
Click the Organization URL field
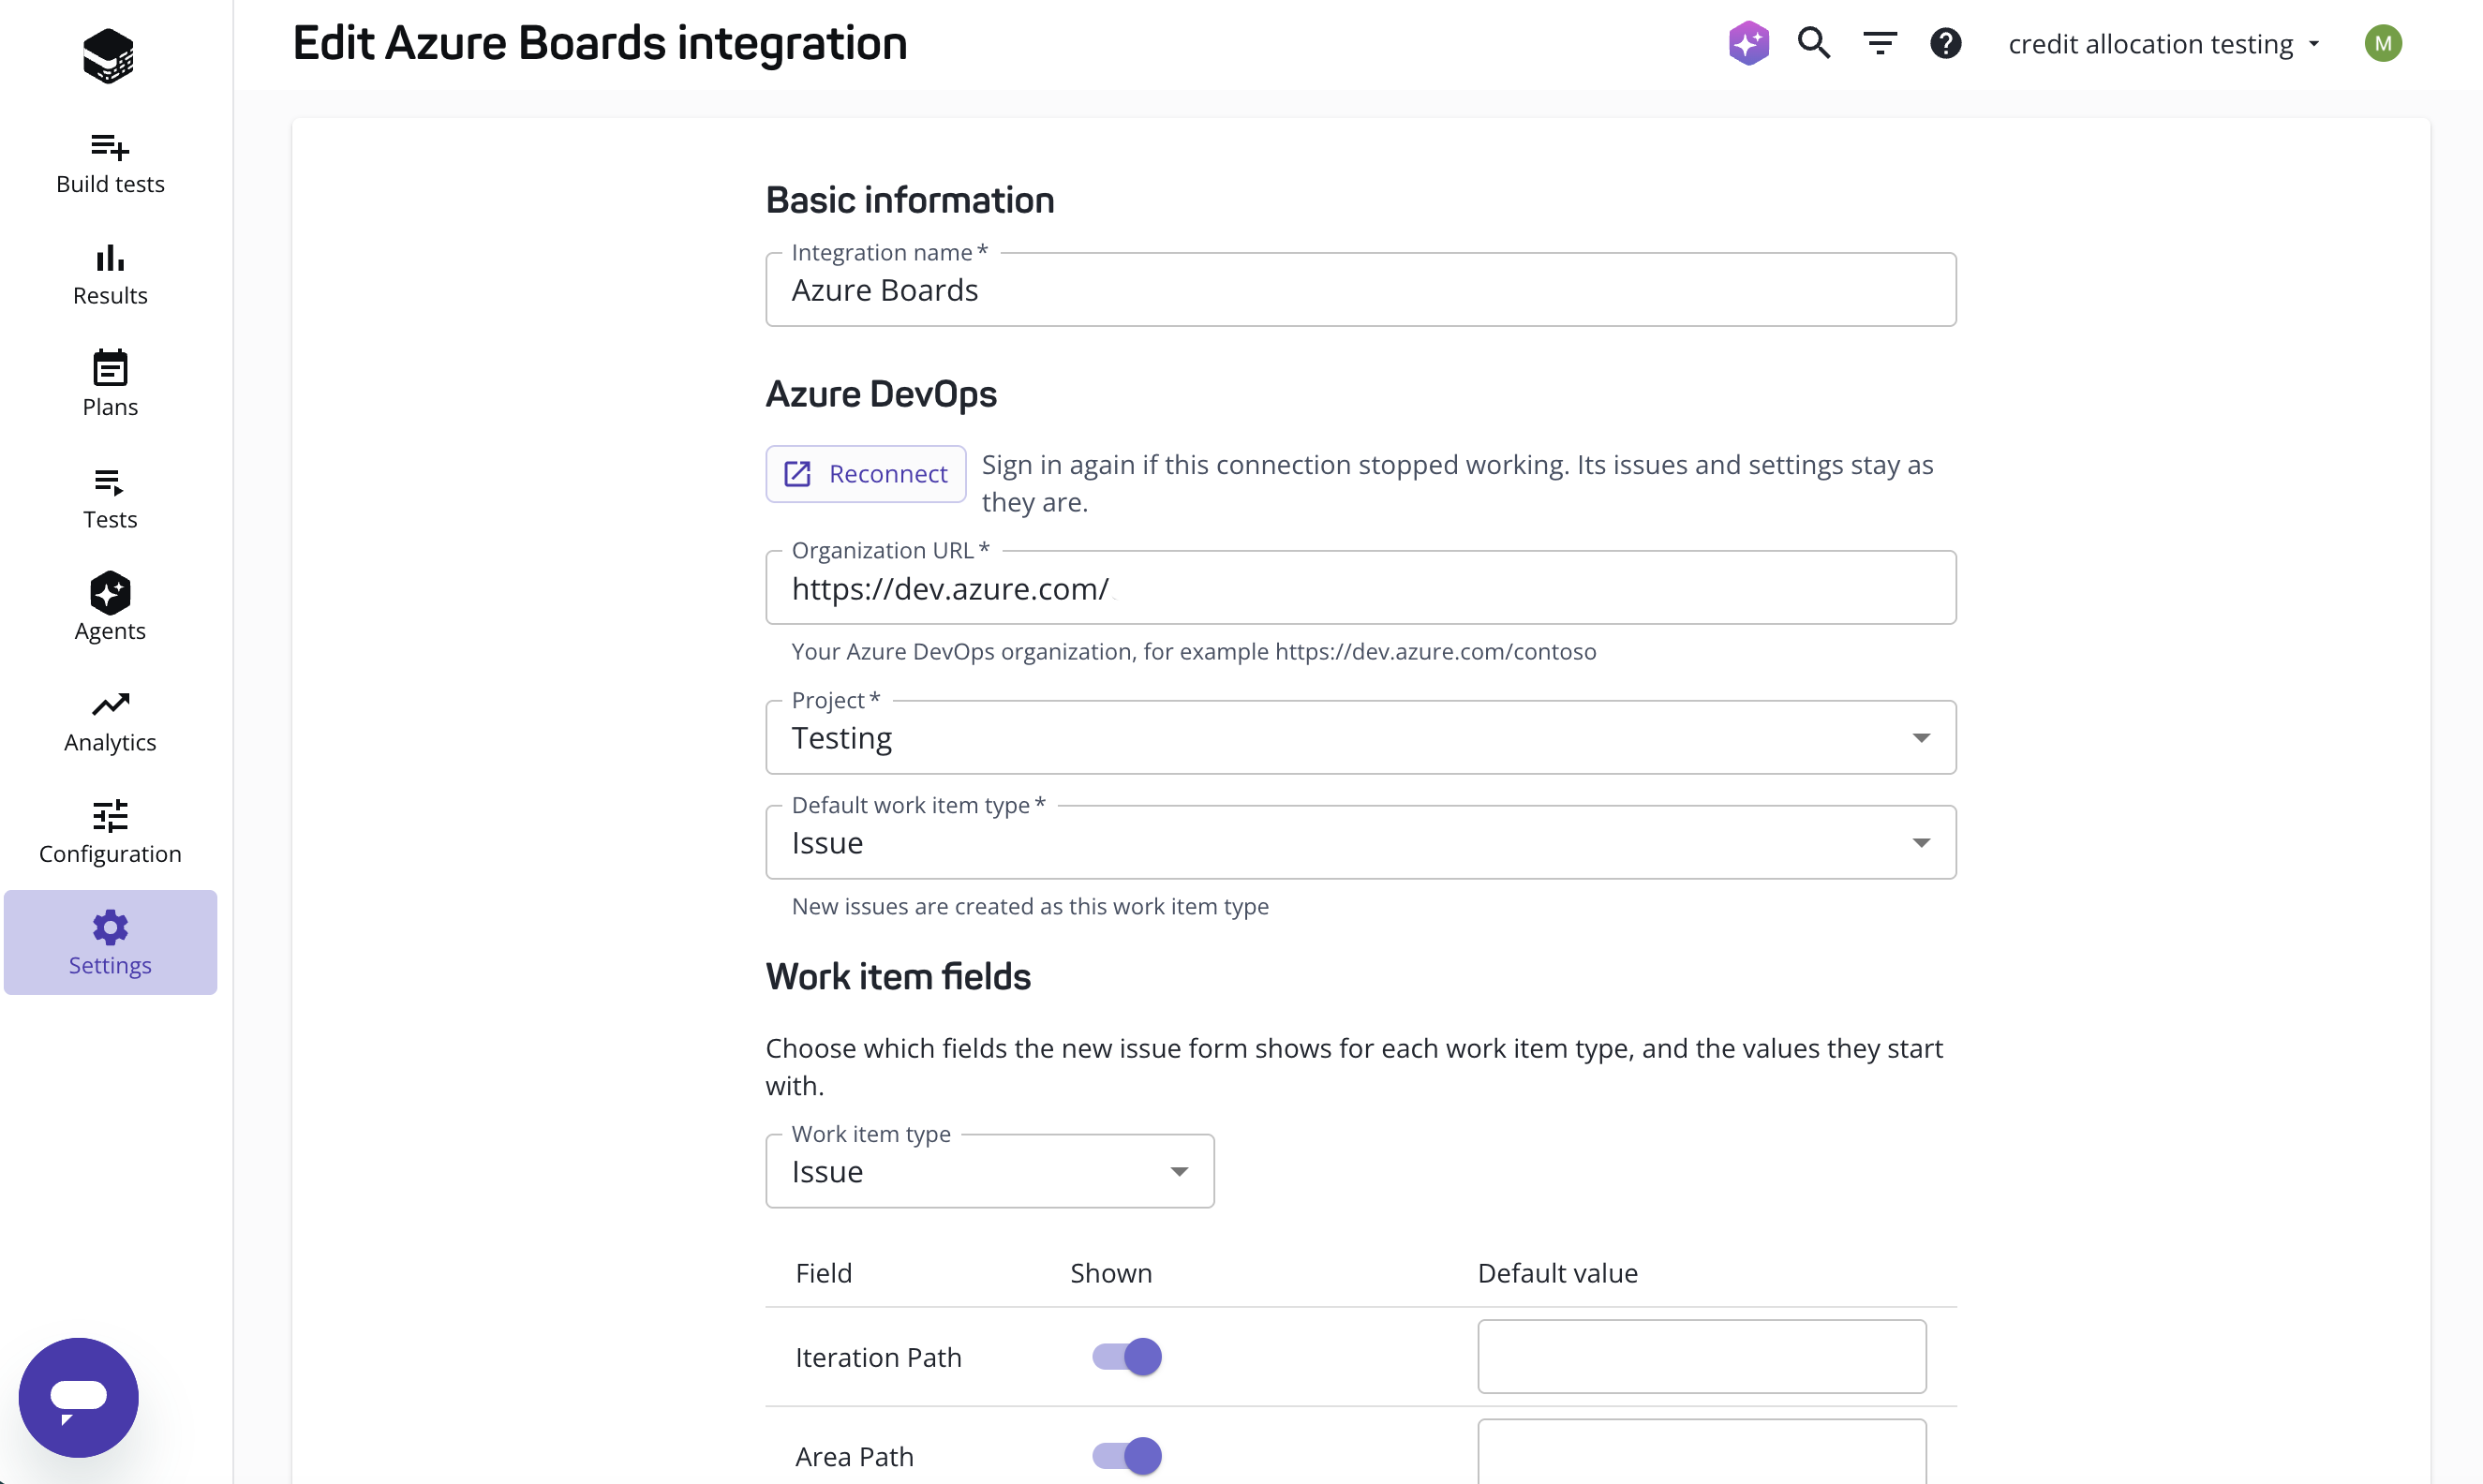pos(1360,588)
